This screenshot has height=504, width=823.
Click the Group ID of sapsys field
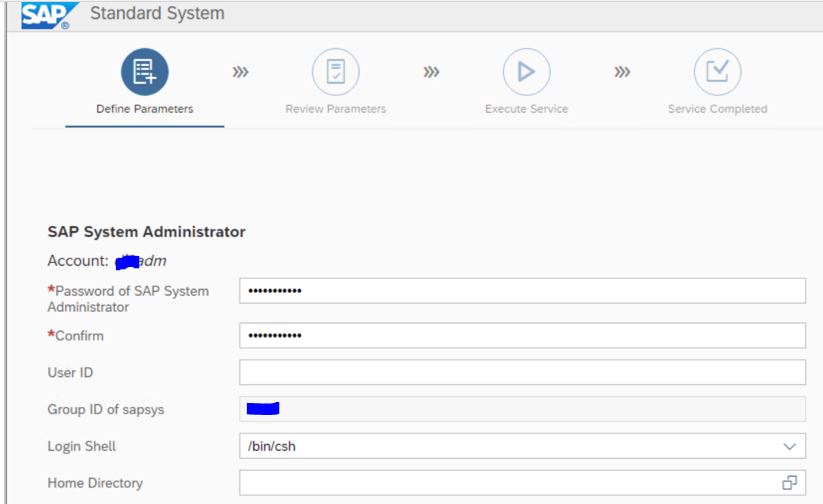523,409
